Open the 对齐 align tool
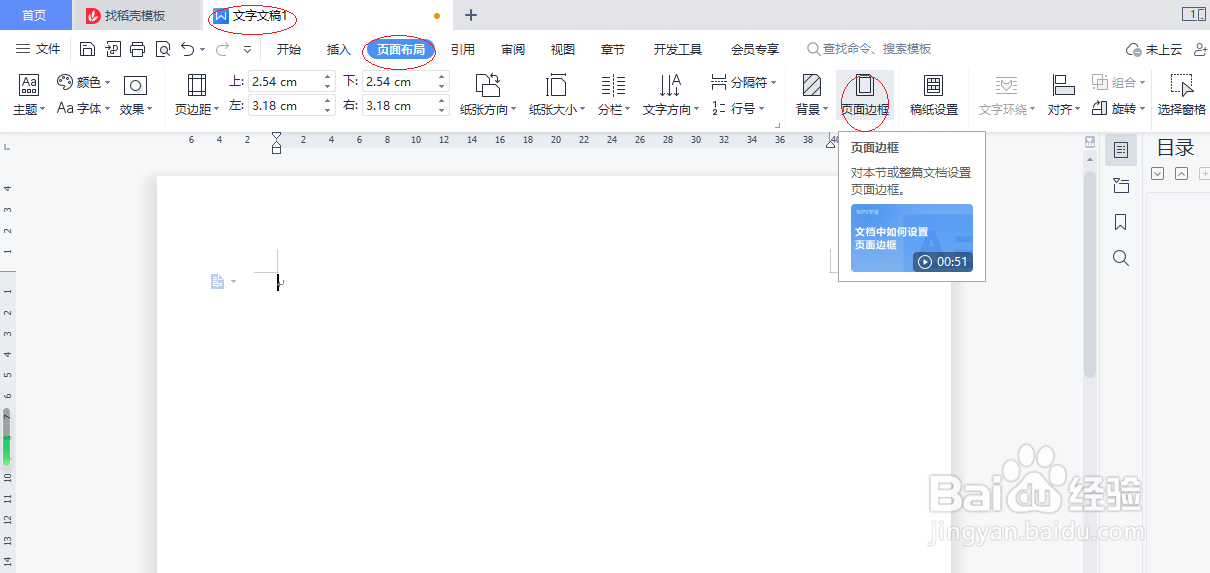1210x573 pixels. tap(1064, 96)
